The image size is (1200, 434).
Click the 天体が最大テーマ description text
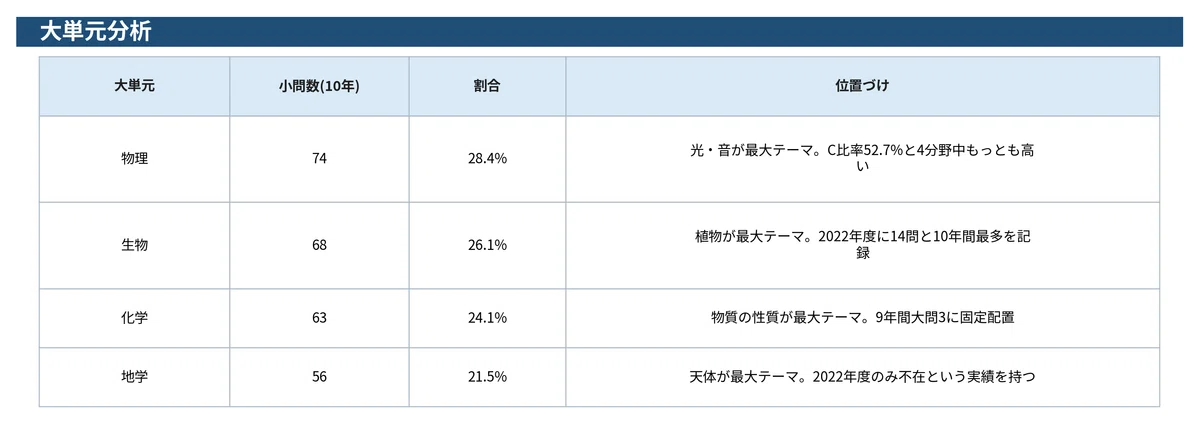click(862, 377)
